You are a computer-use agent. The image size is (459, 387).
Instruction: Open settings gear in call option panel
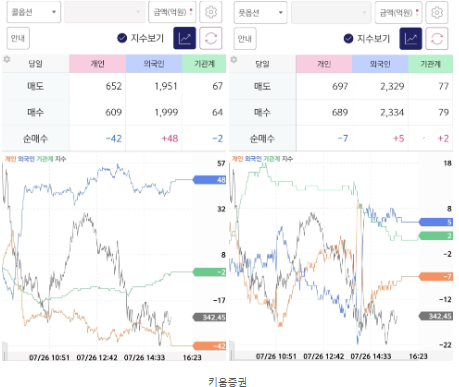click(211, 12)
